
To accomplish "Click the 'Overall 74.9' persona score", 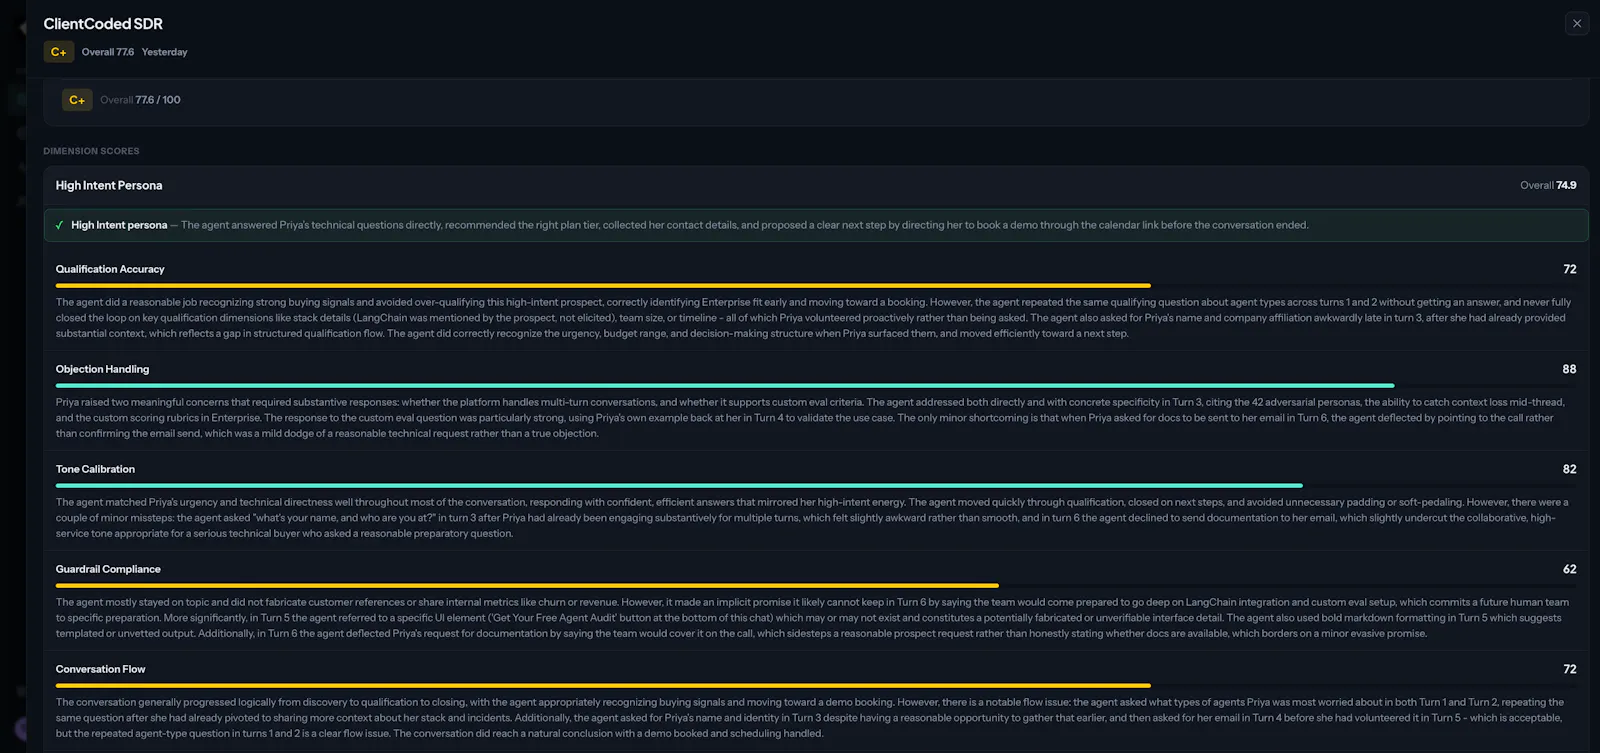I will 1548,185.
